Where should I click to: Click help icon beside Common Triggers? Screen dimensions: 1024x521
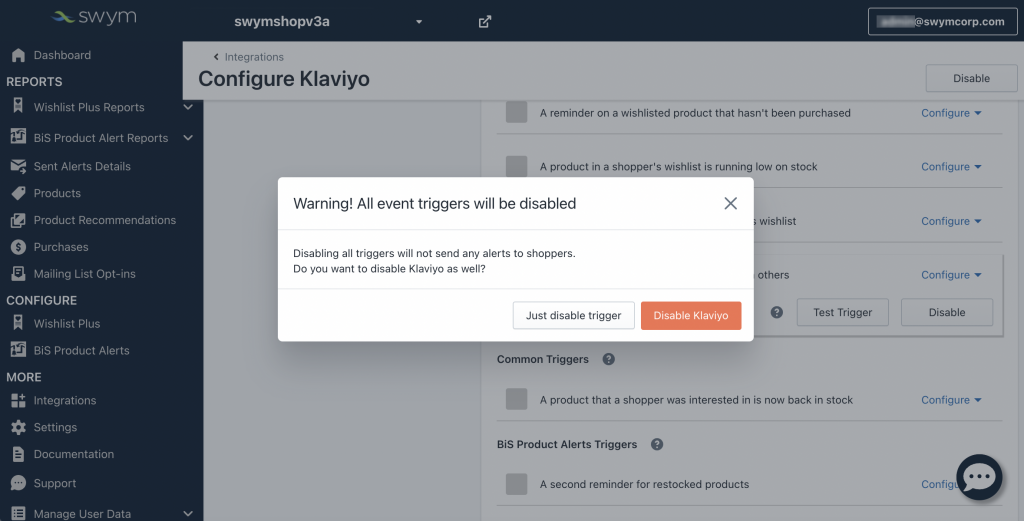click(x=609, y=359)
